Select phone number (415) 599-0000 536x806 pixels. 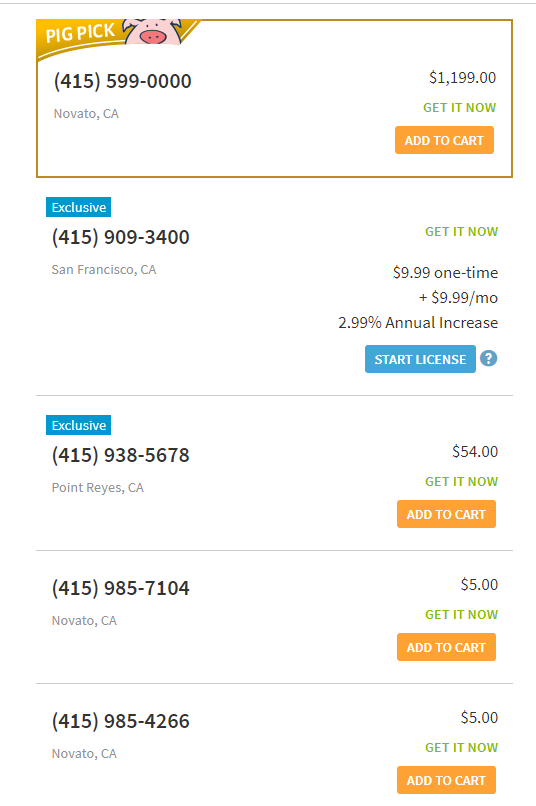click(x=122, y=81)
